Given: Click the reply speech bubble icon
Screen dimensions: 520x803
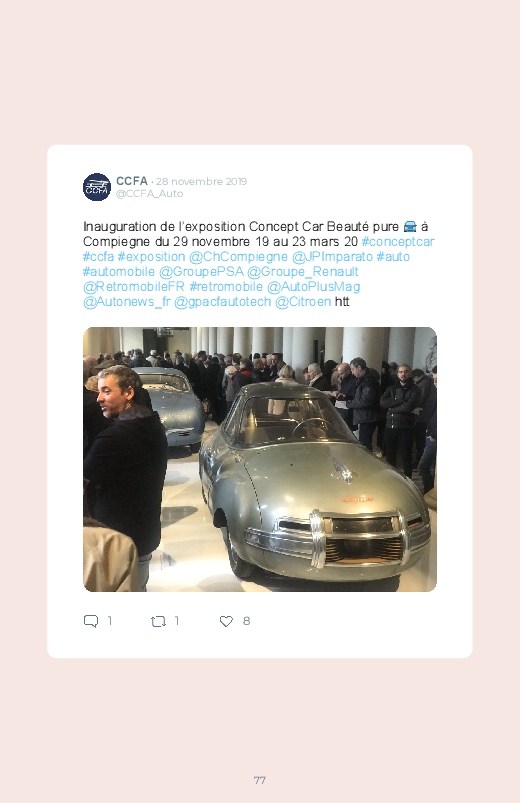Looking at the screenshot, I should click(91, 621).
